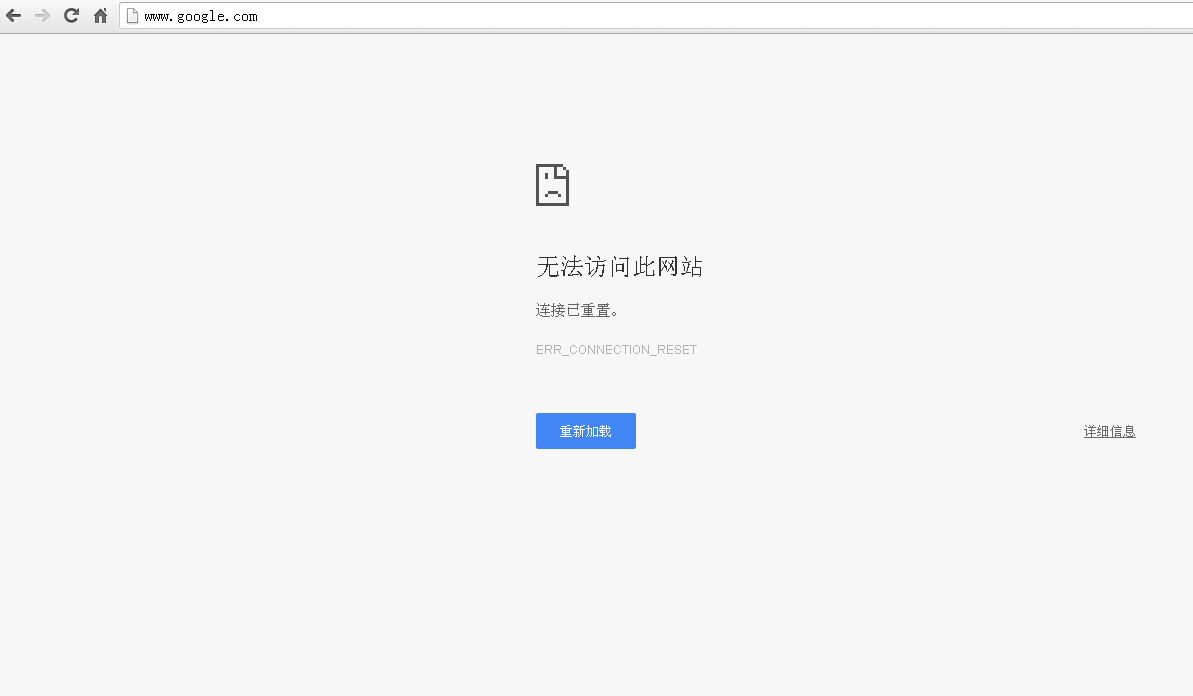Image resolution: width=1193 pixels, height=696 pixels.
Task: Go back with the browser back arrow
Action: (x=14, y=16)
